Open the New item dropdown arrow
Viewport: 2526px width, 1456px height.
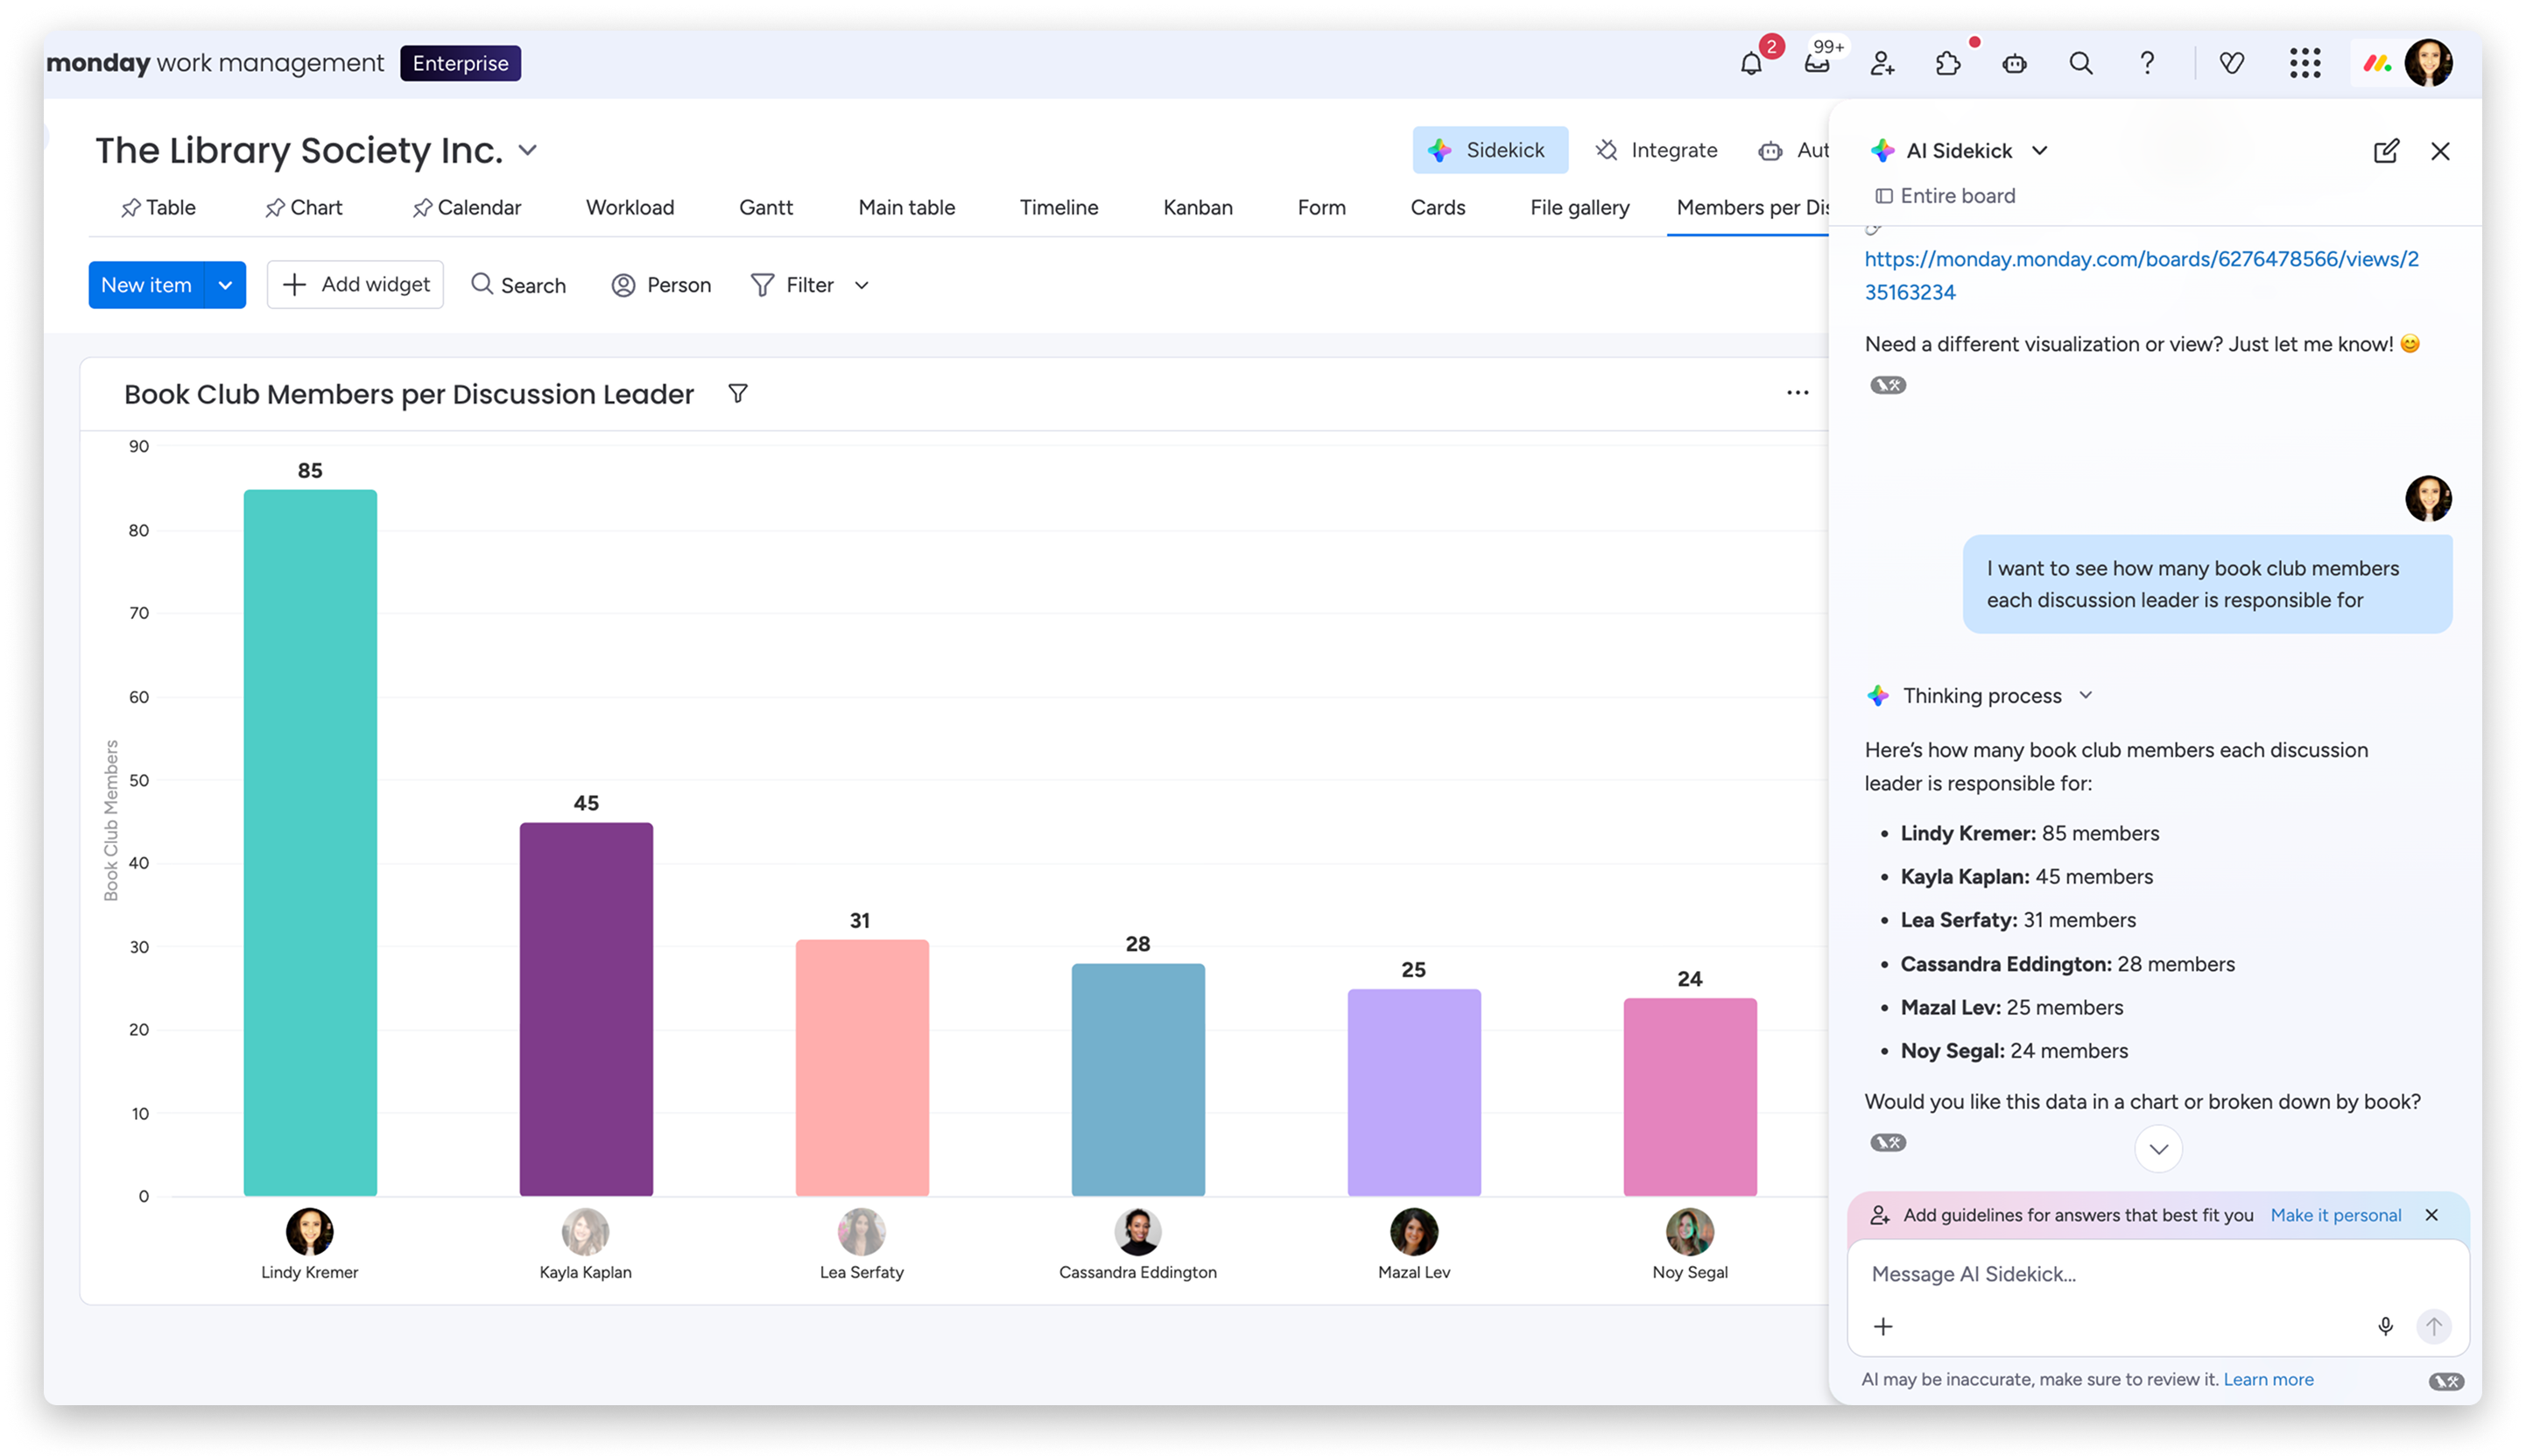(x=225, y=285)
